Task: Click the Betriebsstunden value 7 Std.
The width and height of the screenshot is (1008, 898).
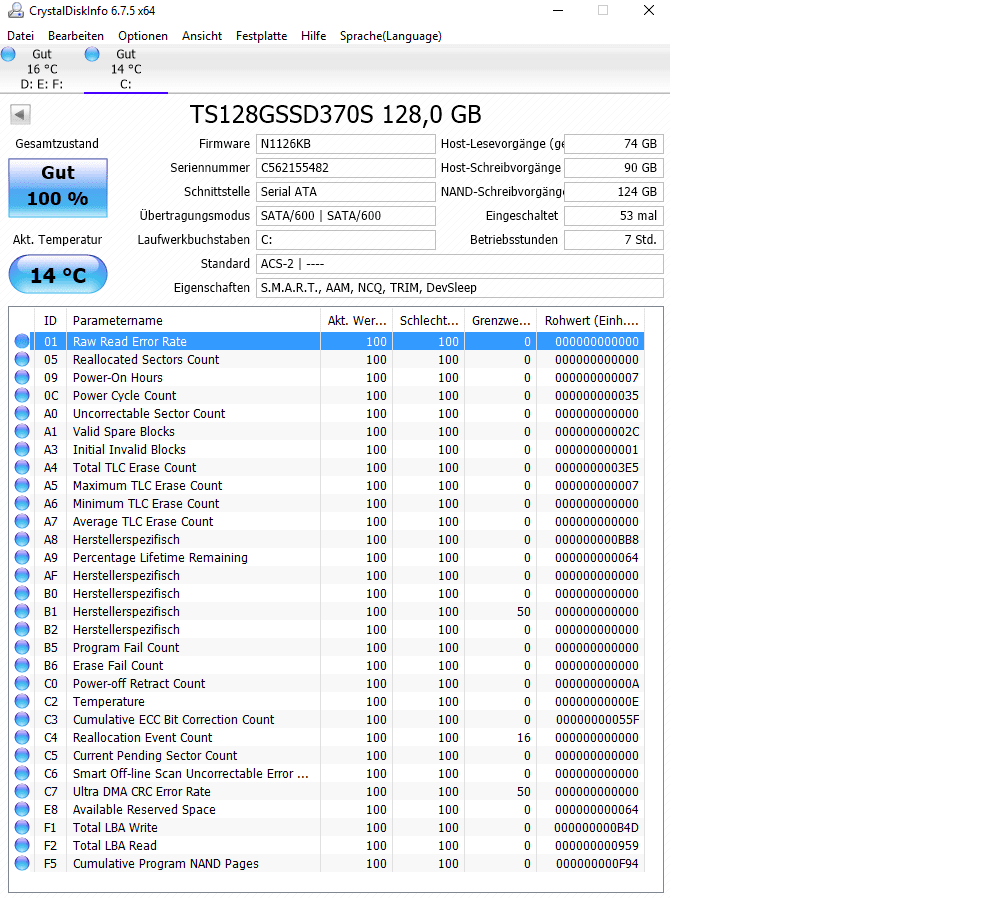Action: [614, 240]
